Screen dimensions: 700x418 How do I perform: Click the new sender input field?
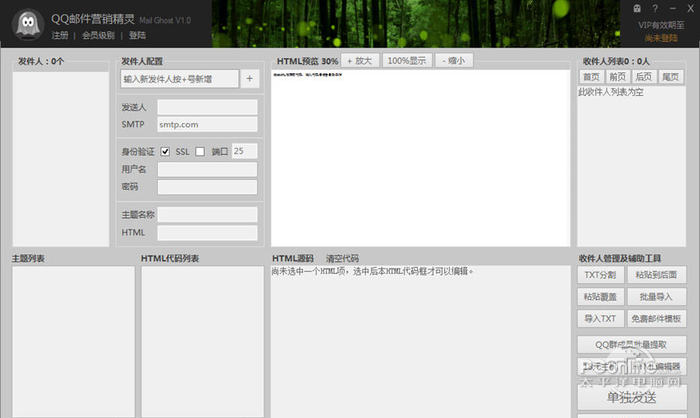tap(179, 79)
